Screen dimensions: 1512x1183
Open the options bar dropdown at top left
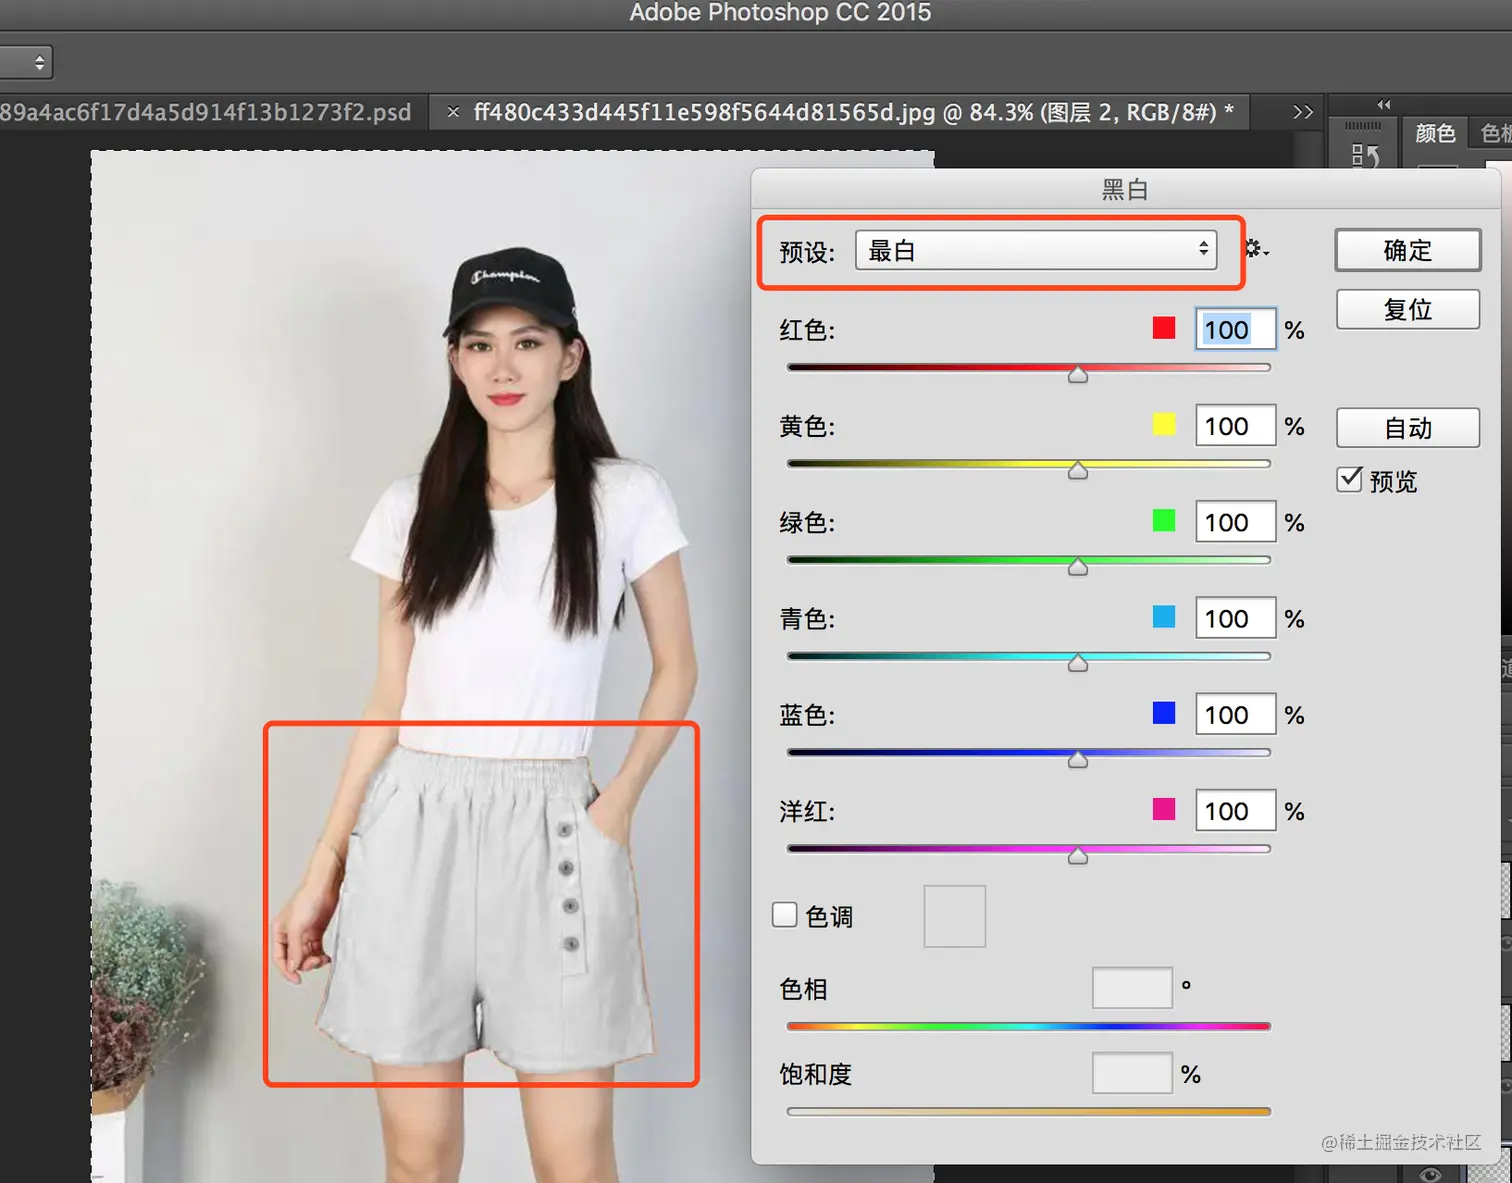tap(26, 62)
